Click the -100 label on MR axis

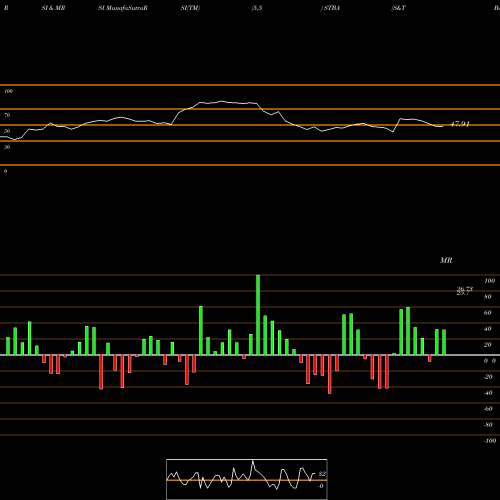click(490, 441)
